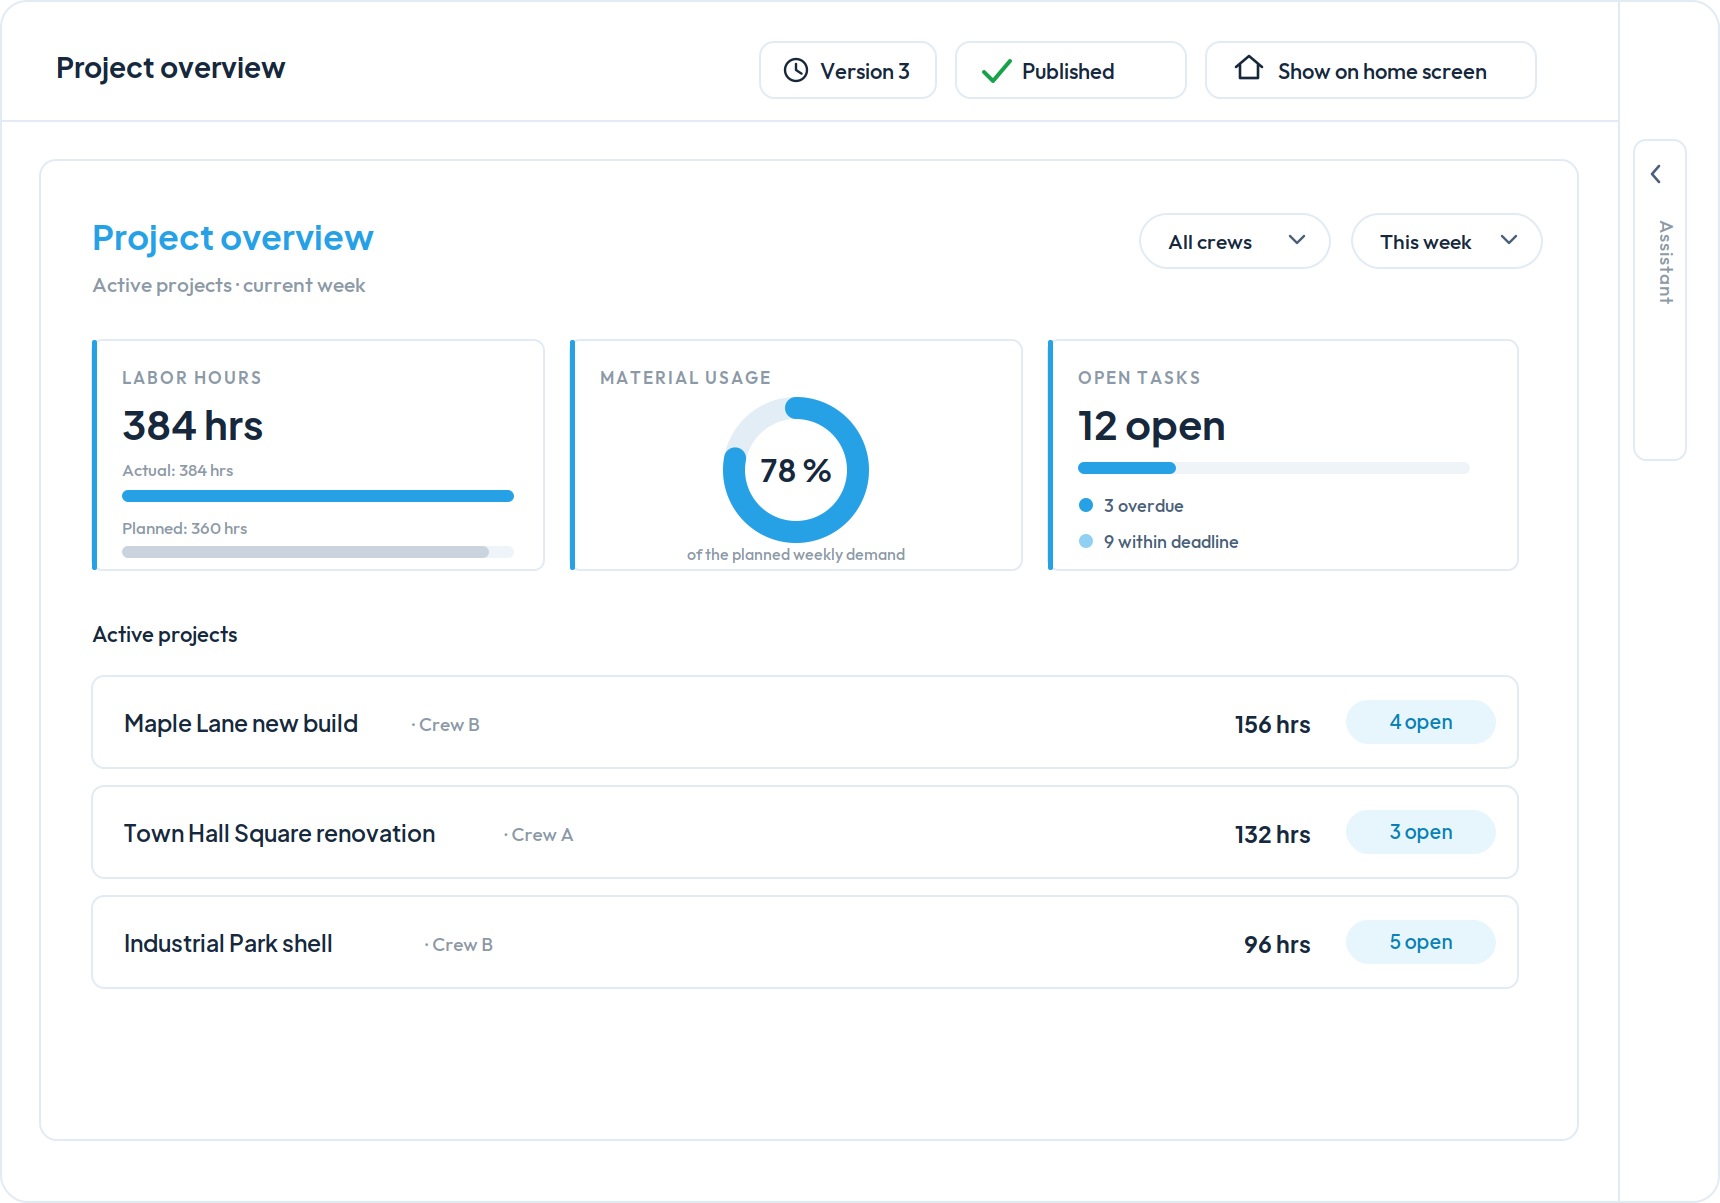Click the 78 % material usage donut chart
The height and width of the screenshot is (1203, 1720).
click(x=796, y=470)
